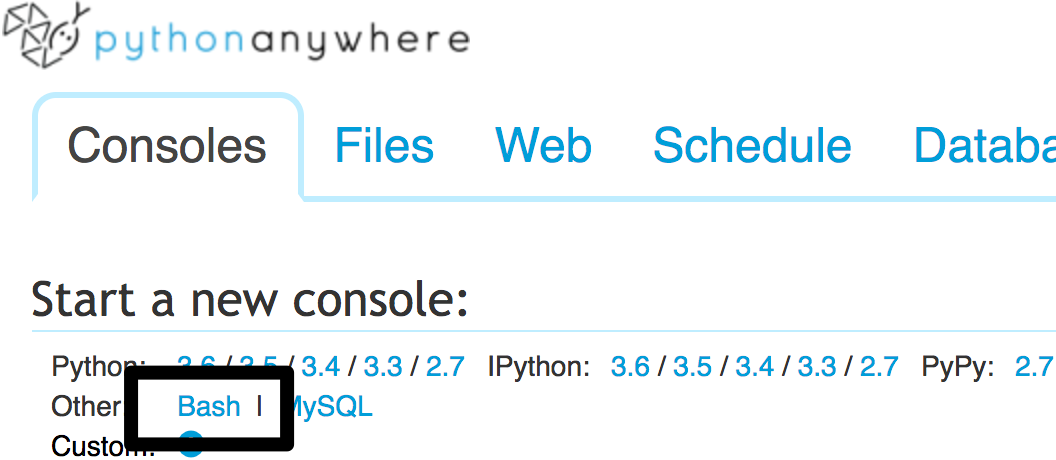
Task: Click the blue Custom console icon
Action: coord(190,447)
